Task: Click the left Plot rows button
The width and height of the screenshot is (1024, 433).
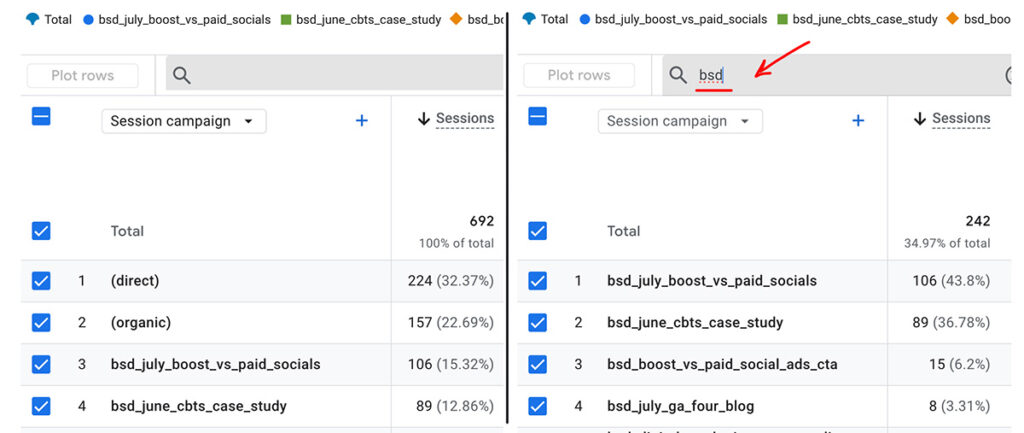Action: [82, 76]
